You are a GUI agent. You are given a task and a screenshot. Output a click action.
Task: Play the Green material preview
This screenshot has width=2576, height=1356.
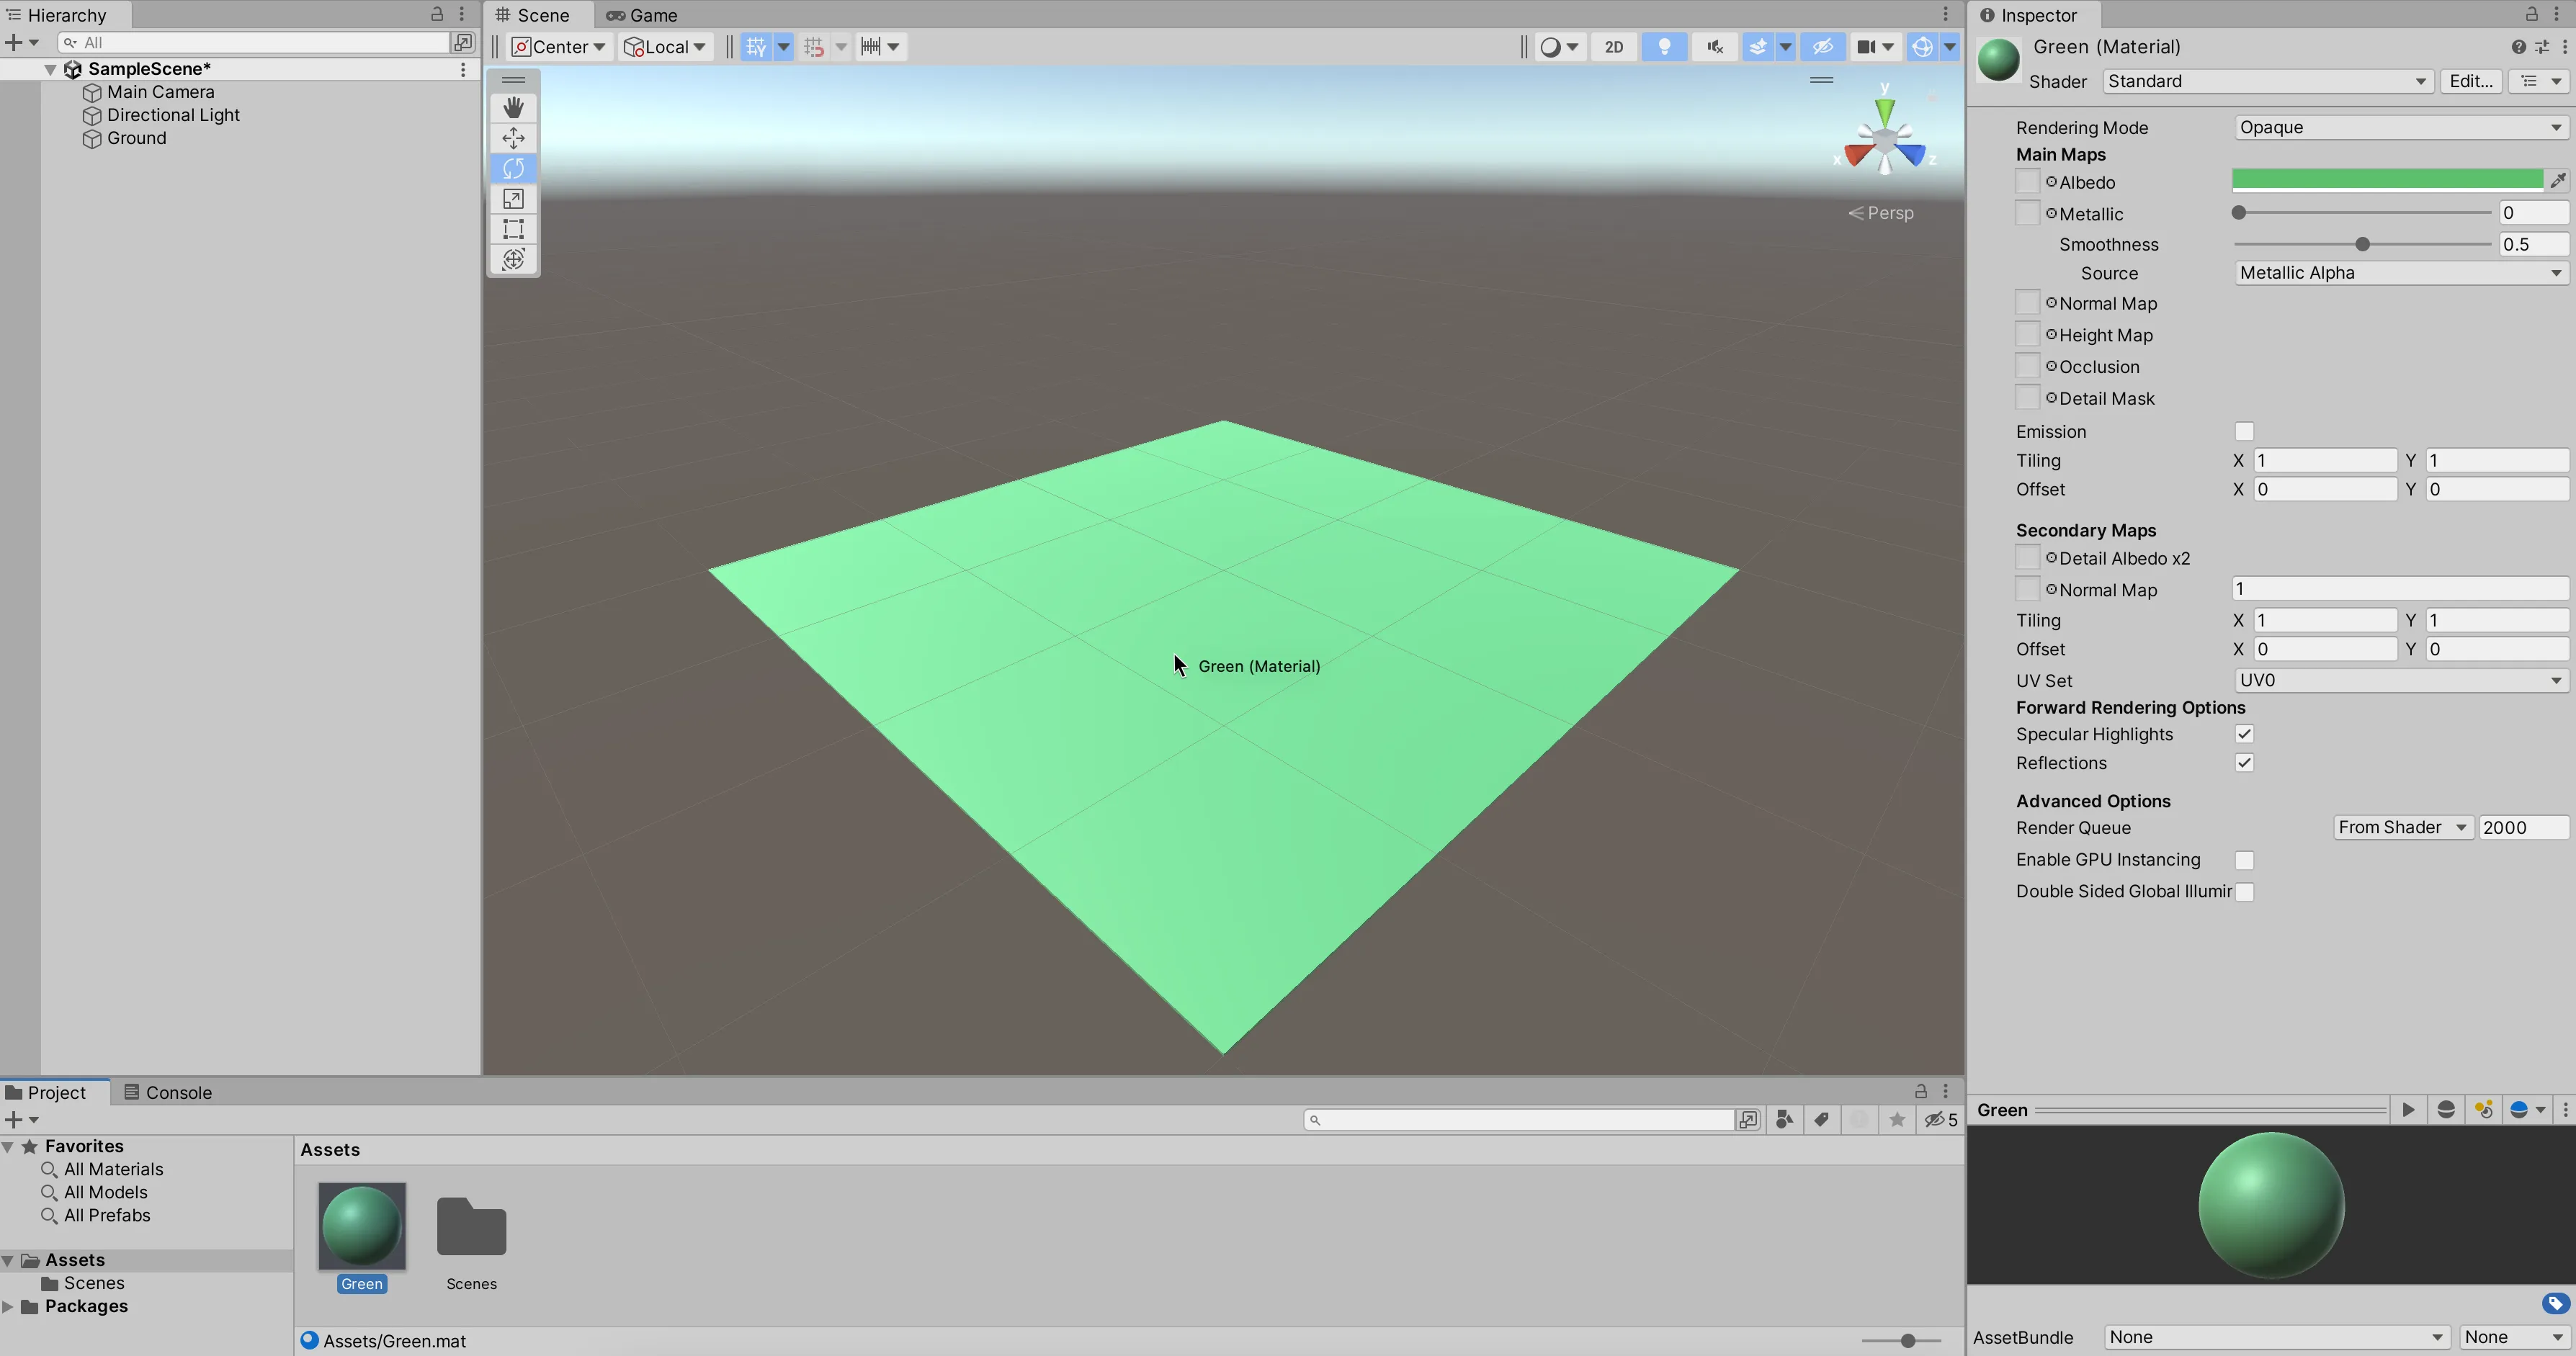[2408, 1109]
